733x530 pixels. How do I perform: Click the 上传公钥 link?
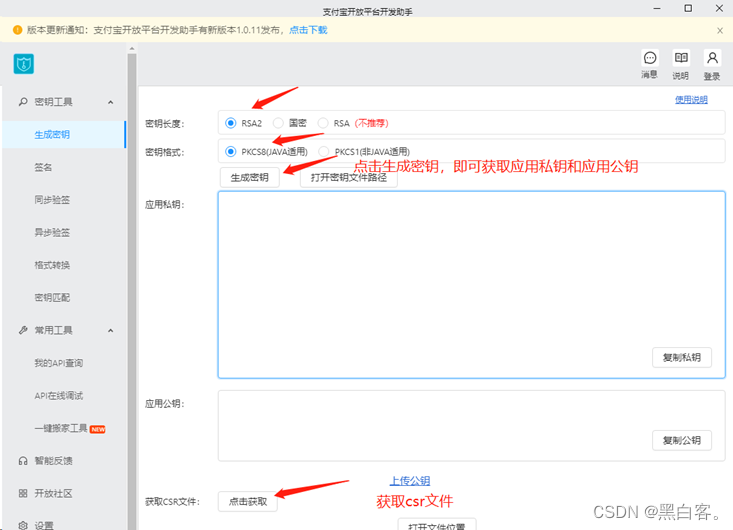pos(410,480)
